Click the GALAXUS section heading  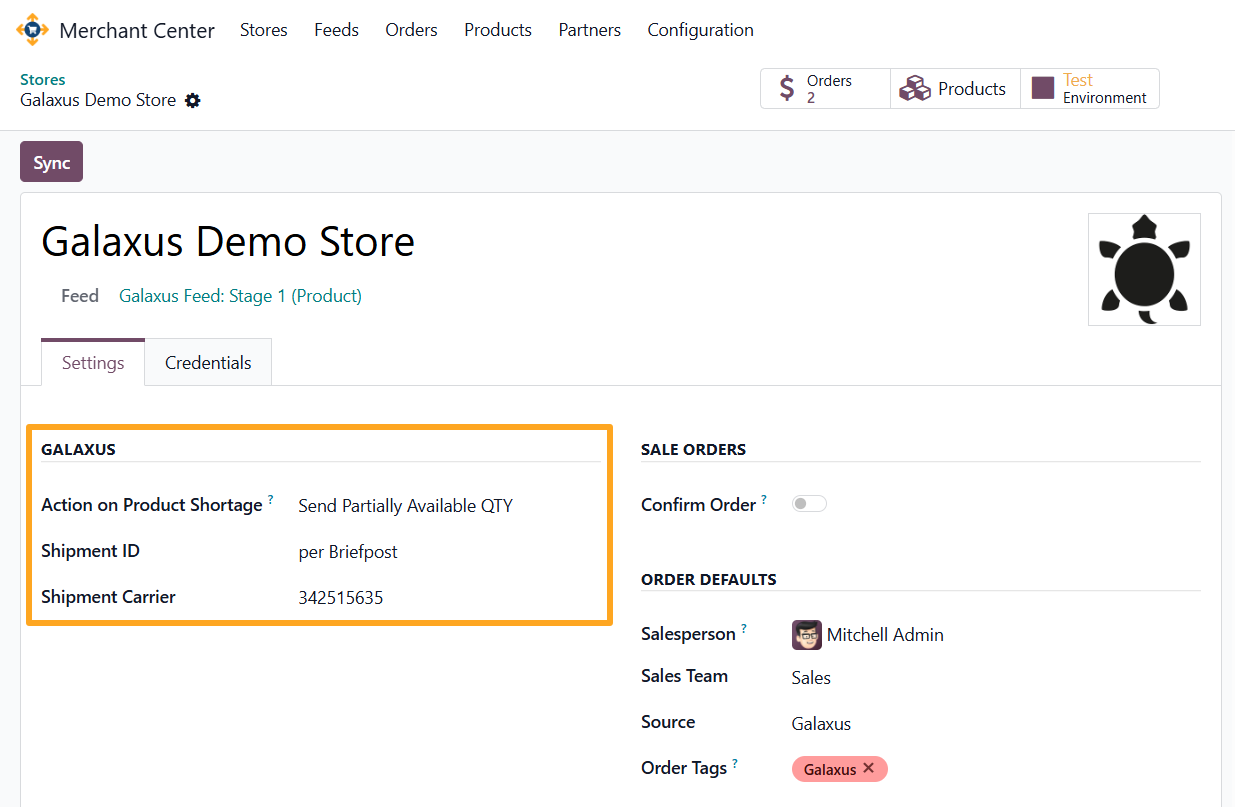(x=78, y=450)
